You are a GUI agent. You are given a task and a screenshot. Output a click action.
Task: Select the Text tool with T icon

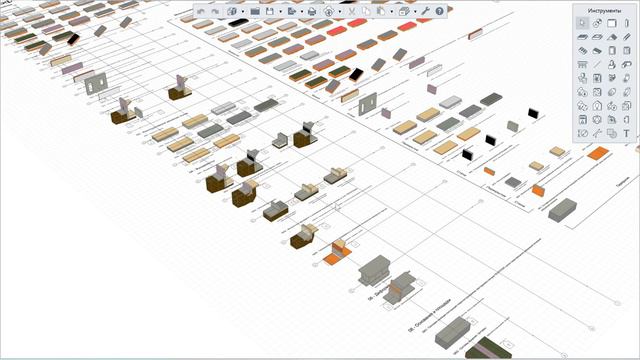click(627, 133)
